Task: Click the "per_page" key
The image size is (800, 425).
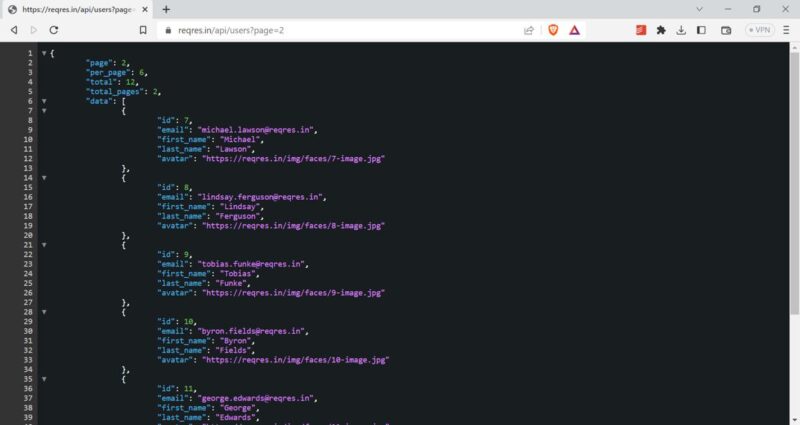Action: click(x=108, y=72)
